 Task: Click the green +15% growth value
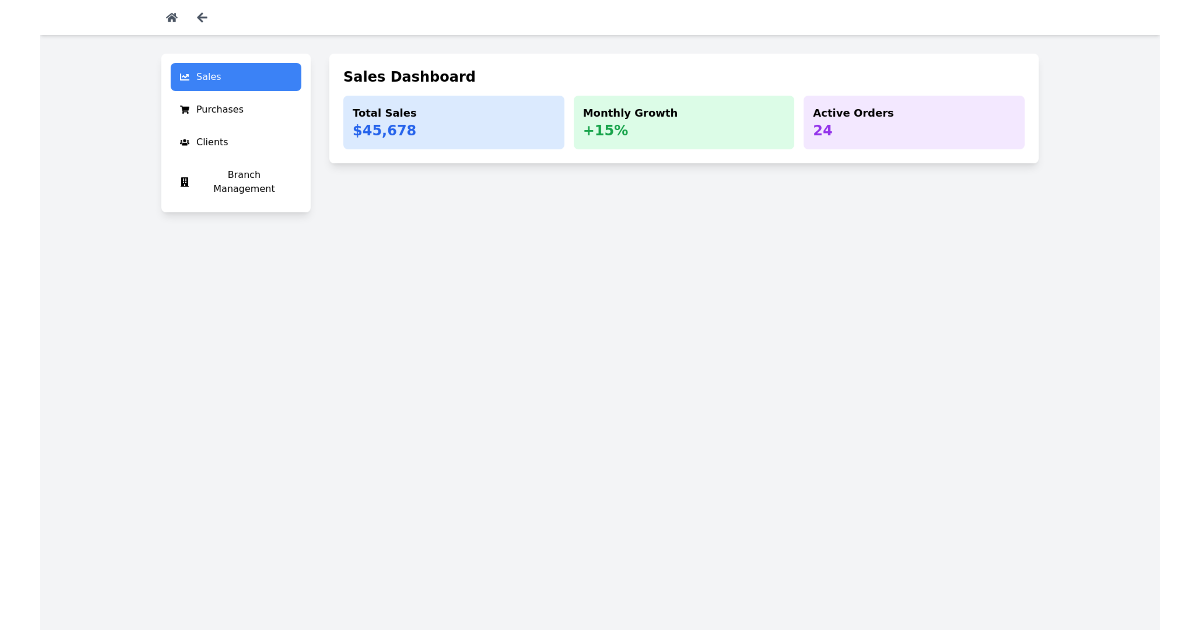pyautogui.click(x=604, y=130)
